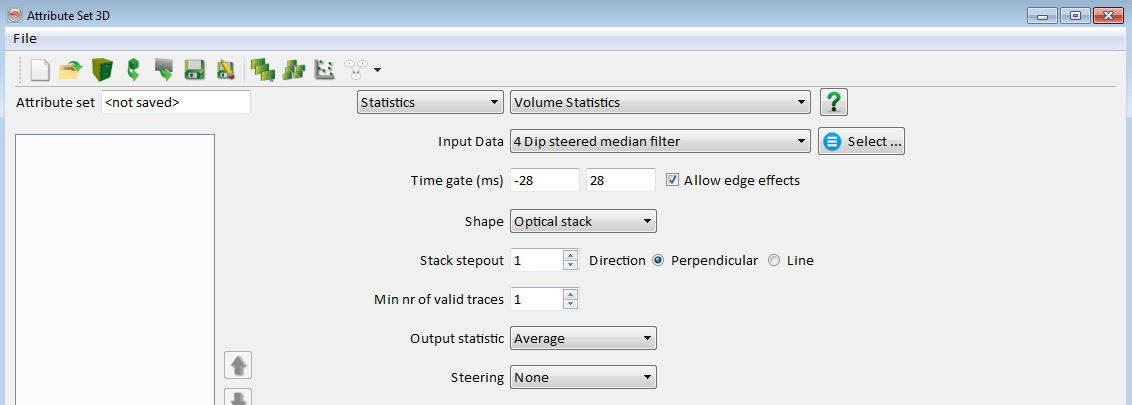Click the Select... input data button
The width and height of the screenshot is (1132, 405).
click(862, 142)
